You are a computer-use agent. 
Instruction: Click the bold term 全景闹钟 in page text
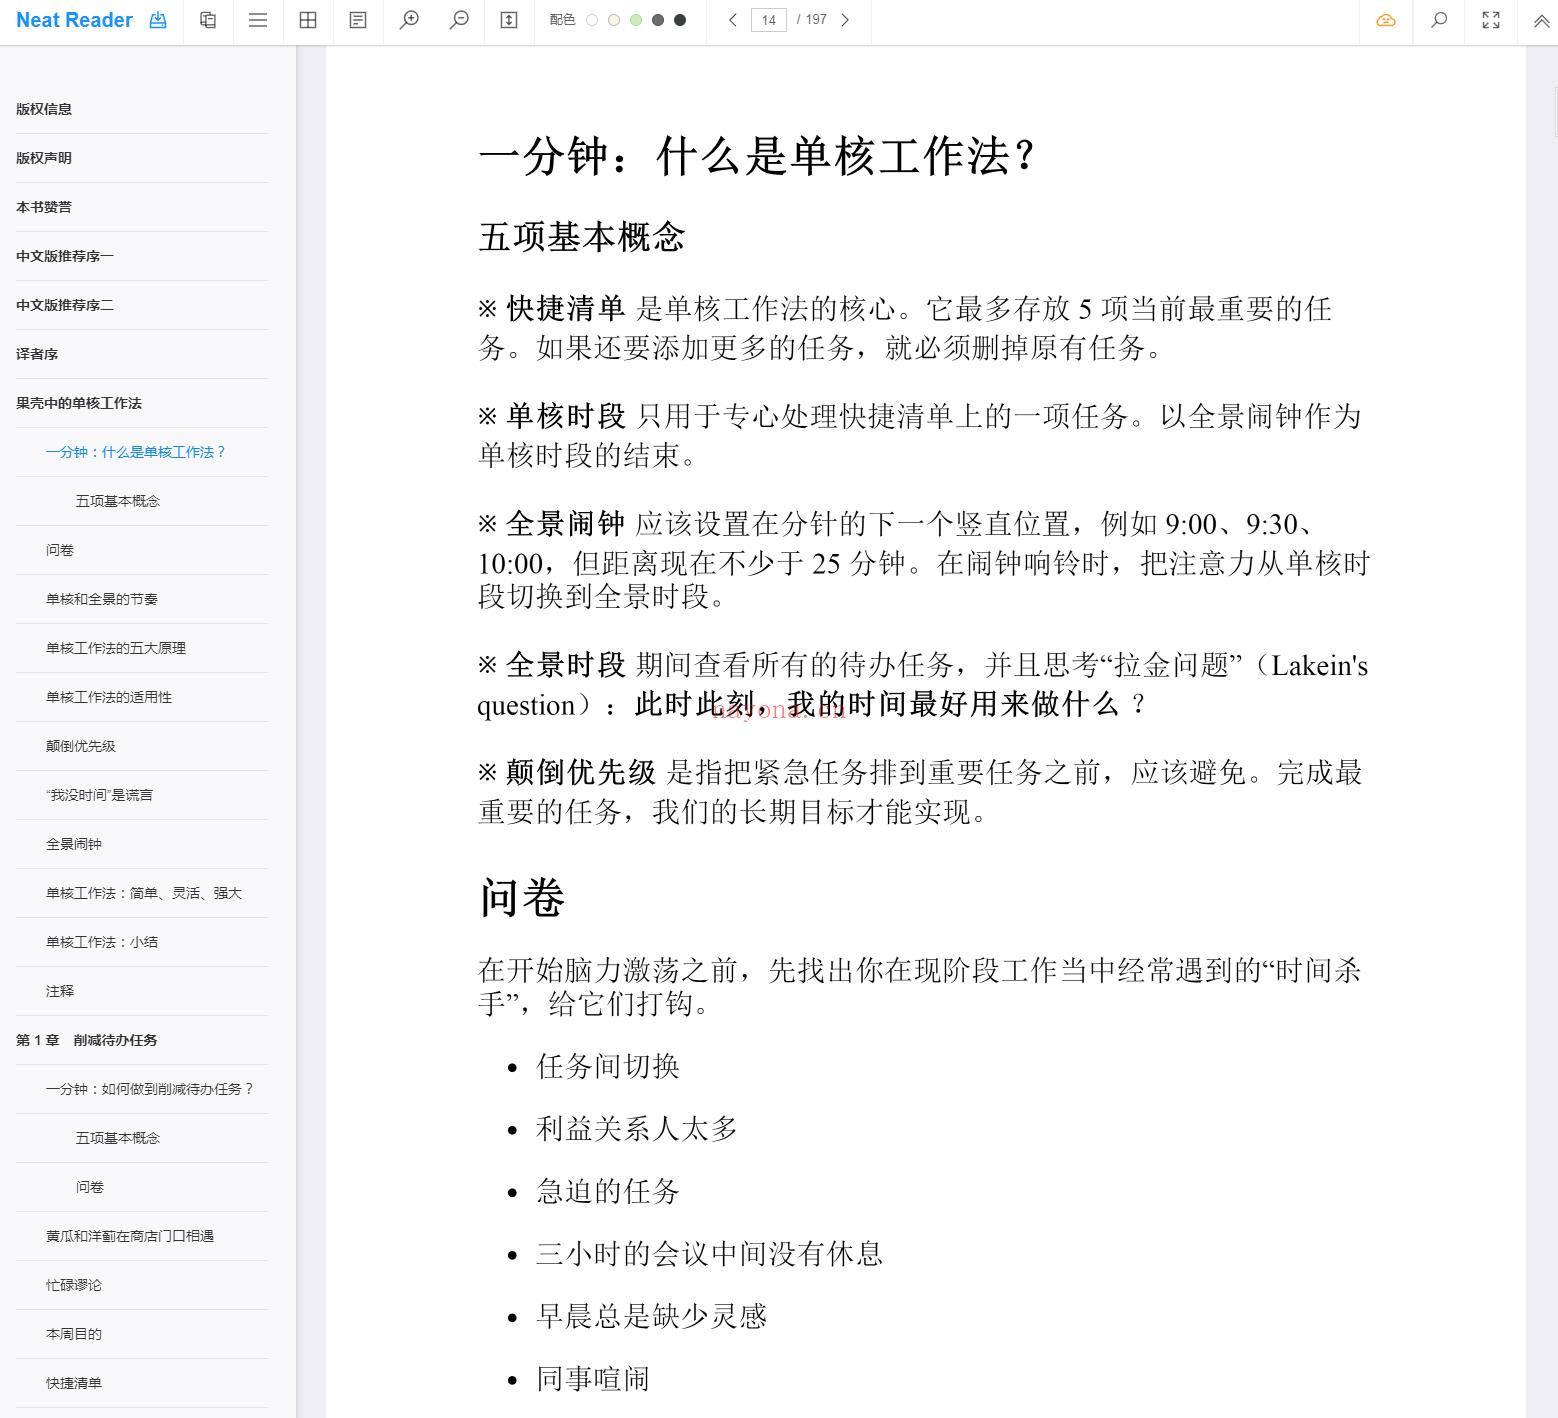(x=565, y=524)
